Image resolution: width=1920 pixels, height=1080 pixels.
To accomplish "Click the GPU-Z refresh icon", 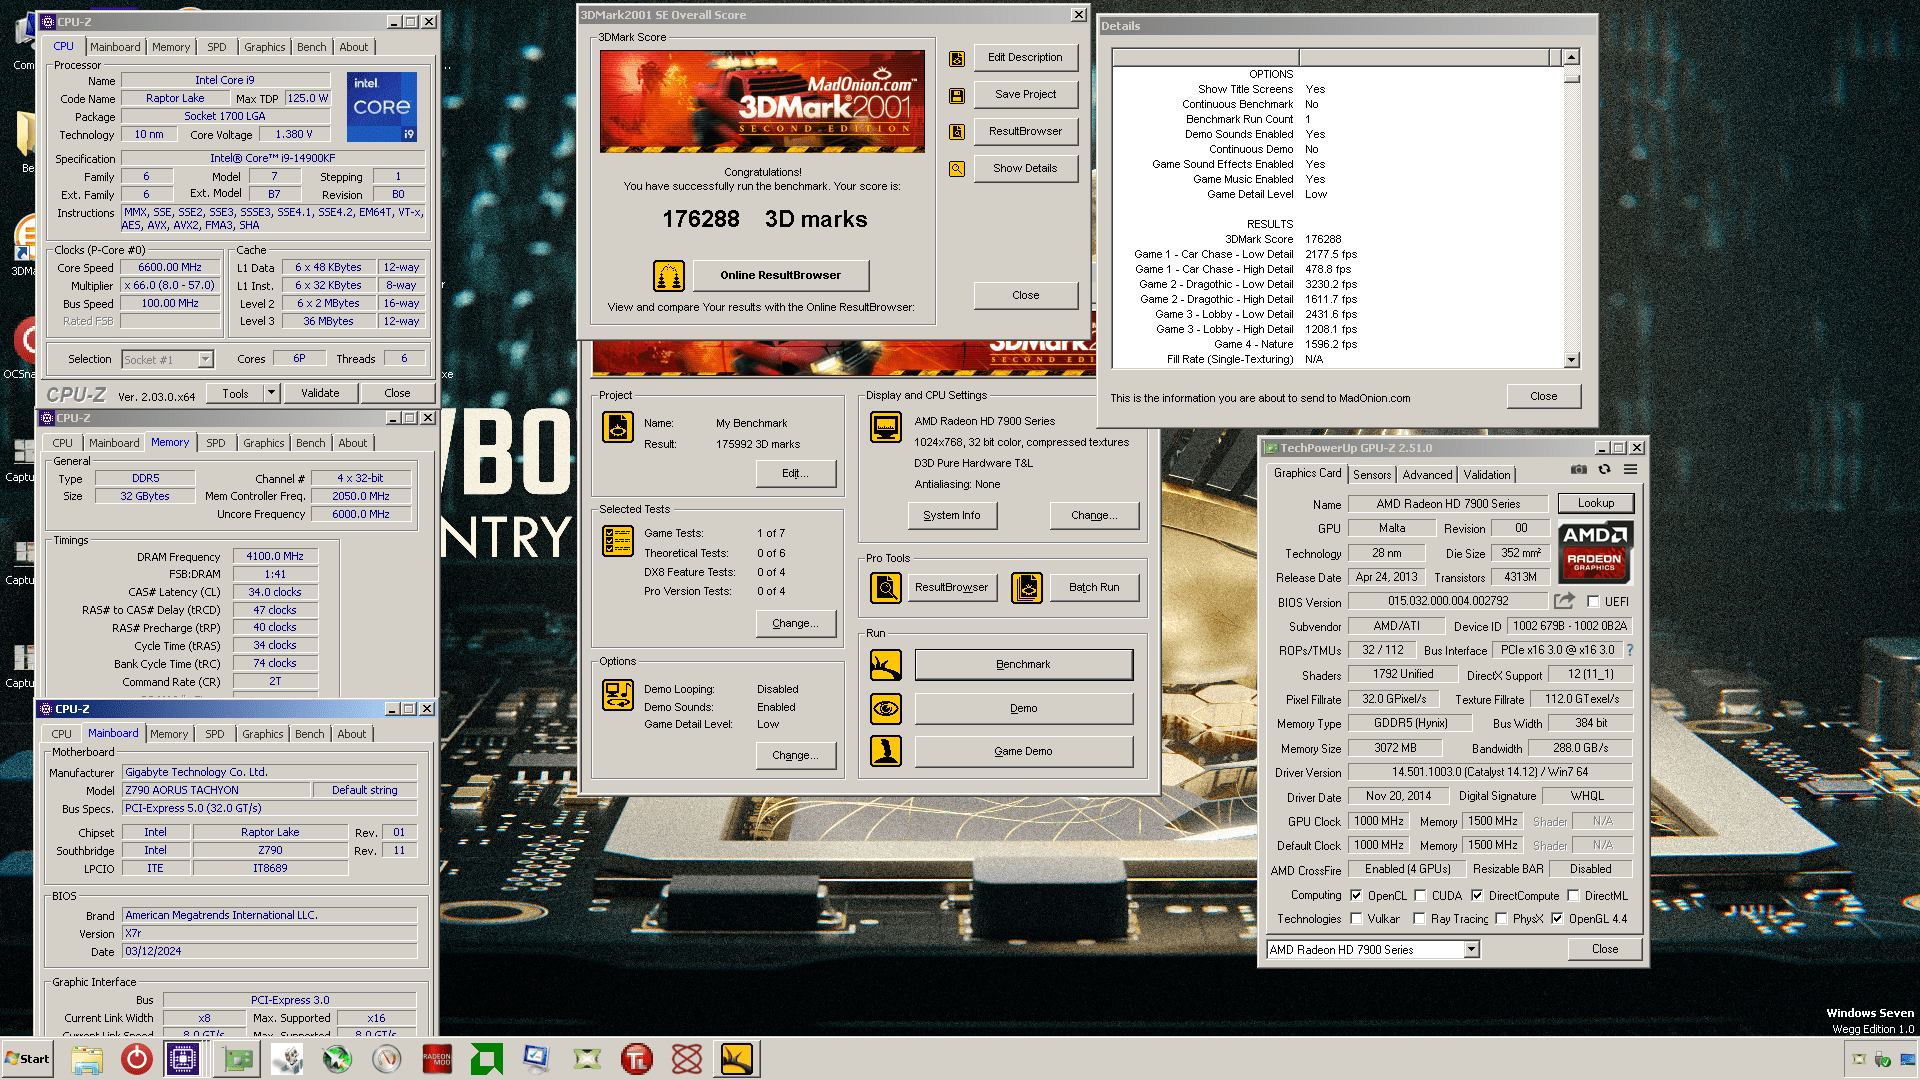I will [1604, 469].
